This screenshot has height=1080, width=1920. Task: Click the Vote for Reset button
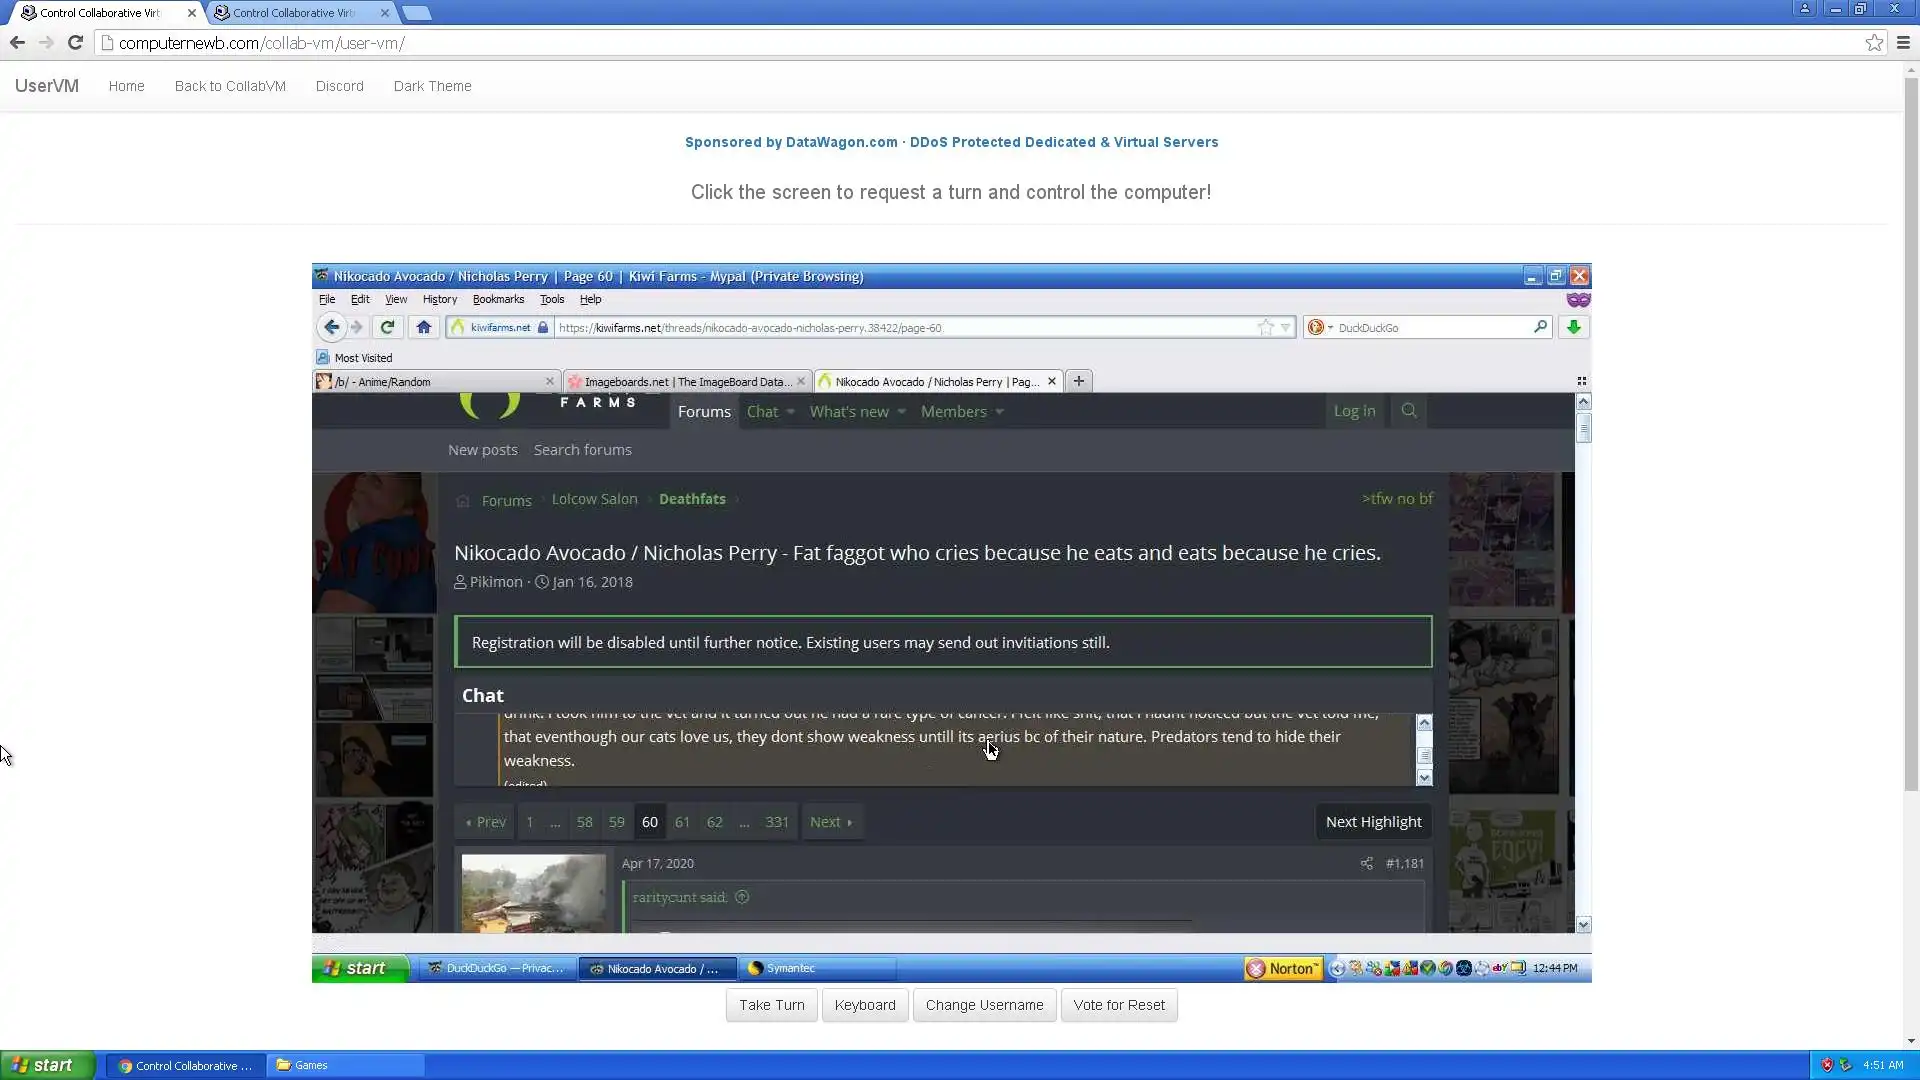tap(1118, 1005)
